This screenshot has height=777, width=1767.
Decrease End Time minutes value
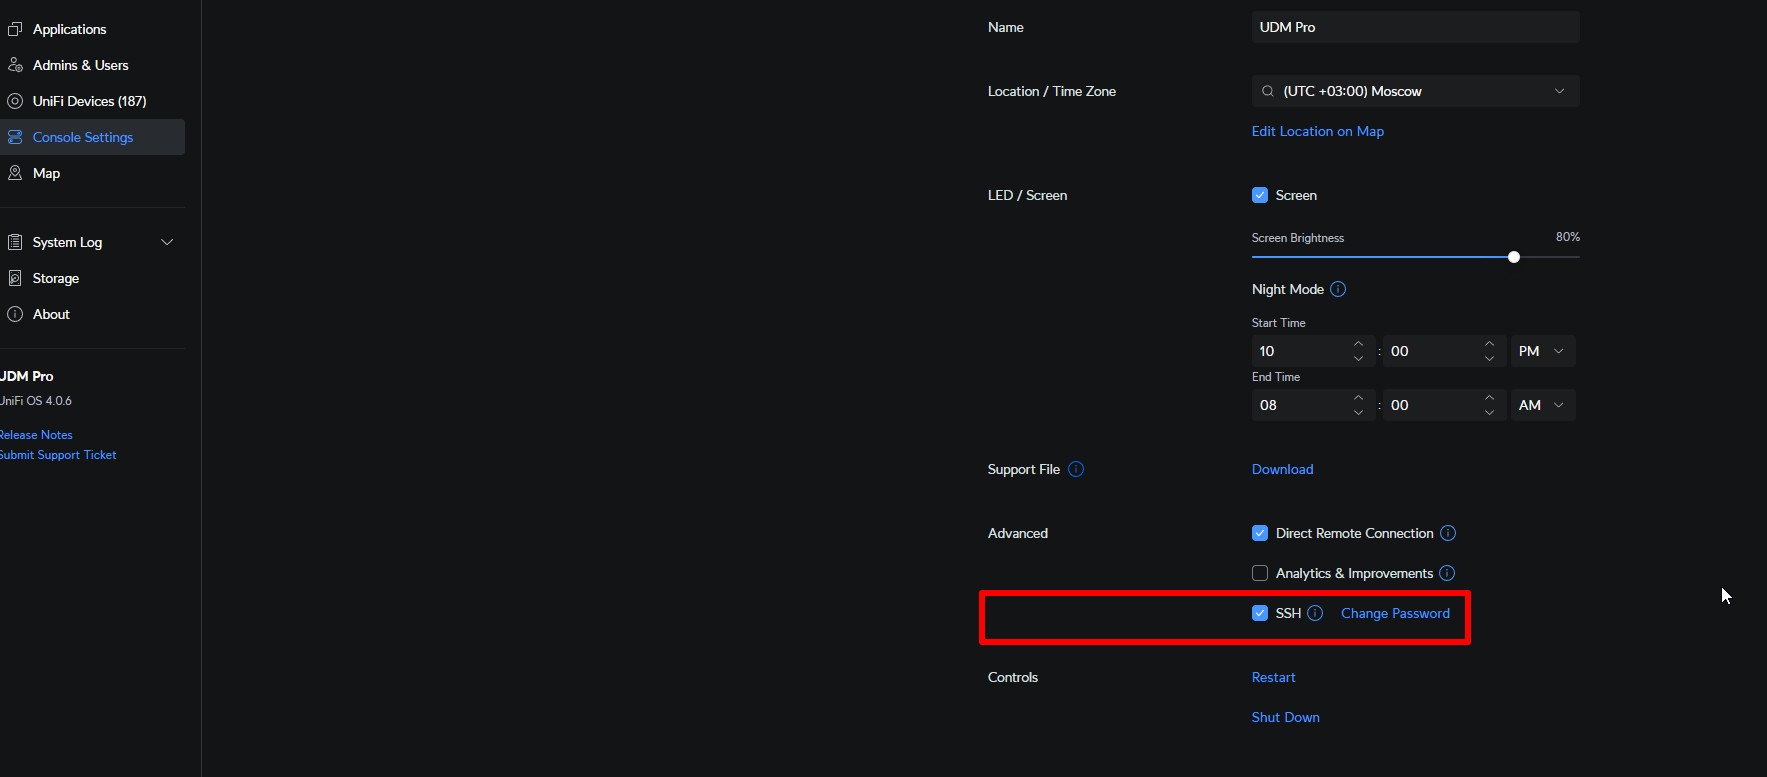pyautogui.click(x=1489, y=412)
